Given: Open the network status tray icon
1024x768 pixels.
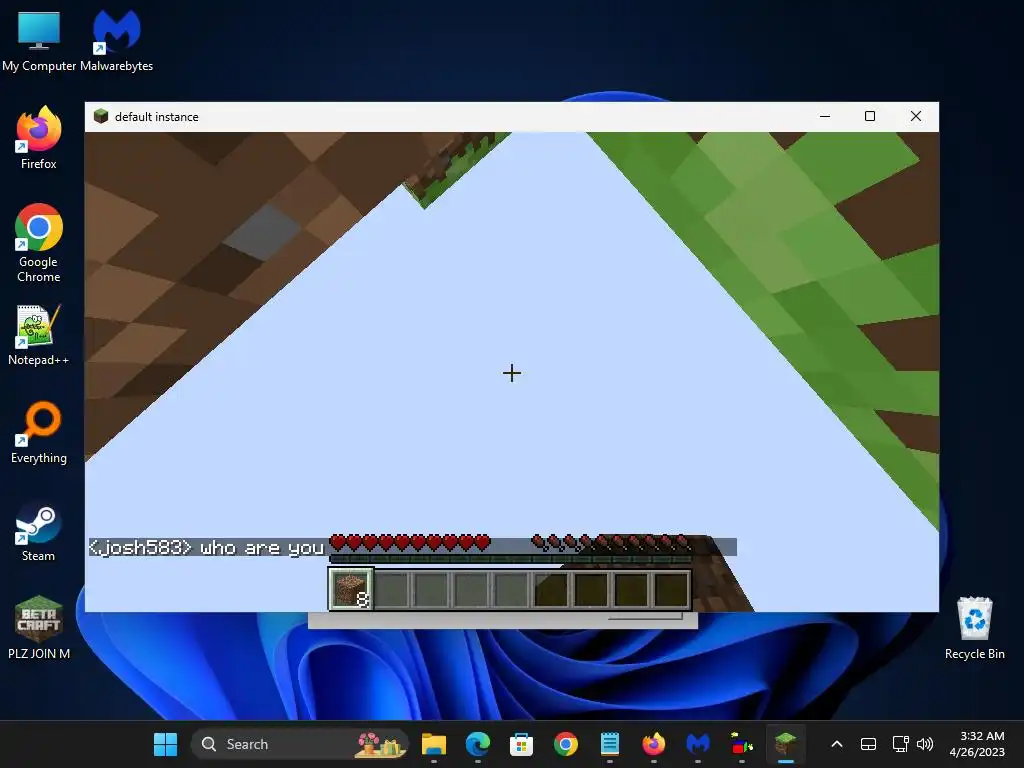Looking at the screenshot, I should pyautogui.click(x=900, y=744).
